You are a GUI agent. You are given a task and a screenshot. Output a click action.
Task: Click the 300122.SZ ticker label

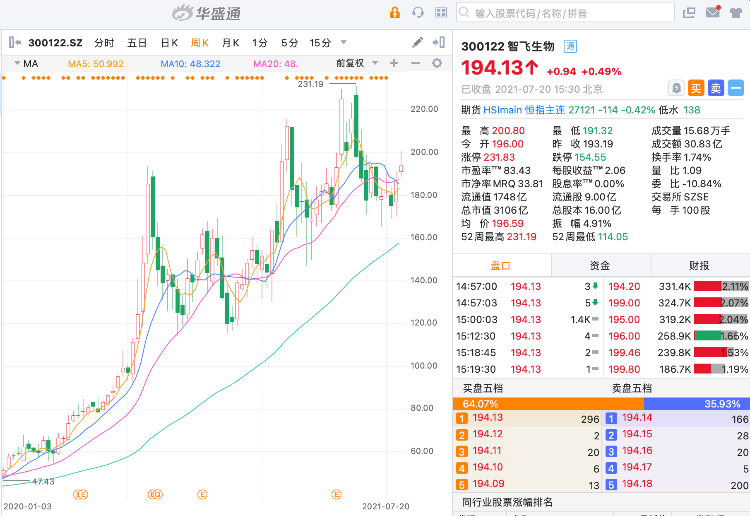click(55, 43)
